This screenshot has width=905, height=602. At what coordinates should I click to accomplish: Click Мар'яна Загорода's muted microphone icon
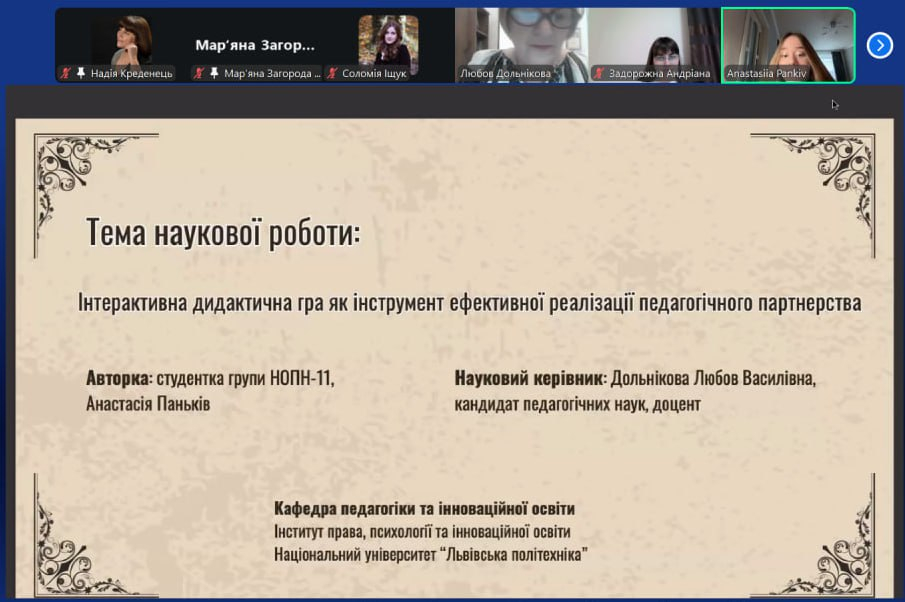pos(201,71)
